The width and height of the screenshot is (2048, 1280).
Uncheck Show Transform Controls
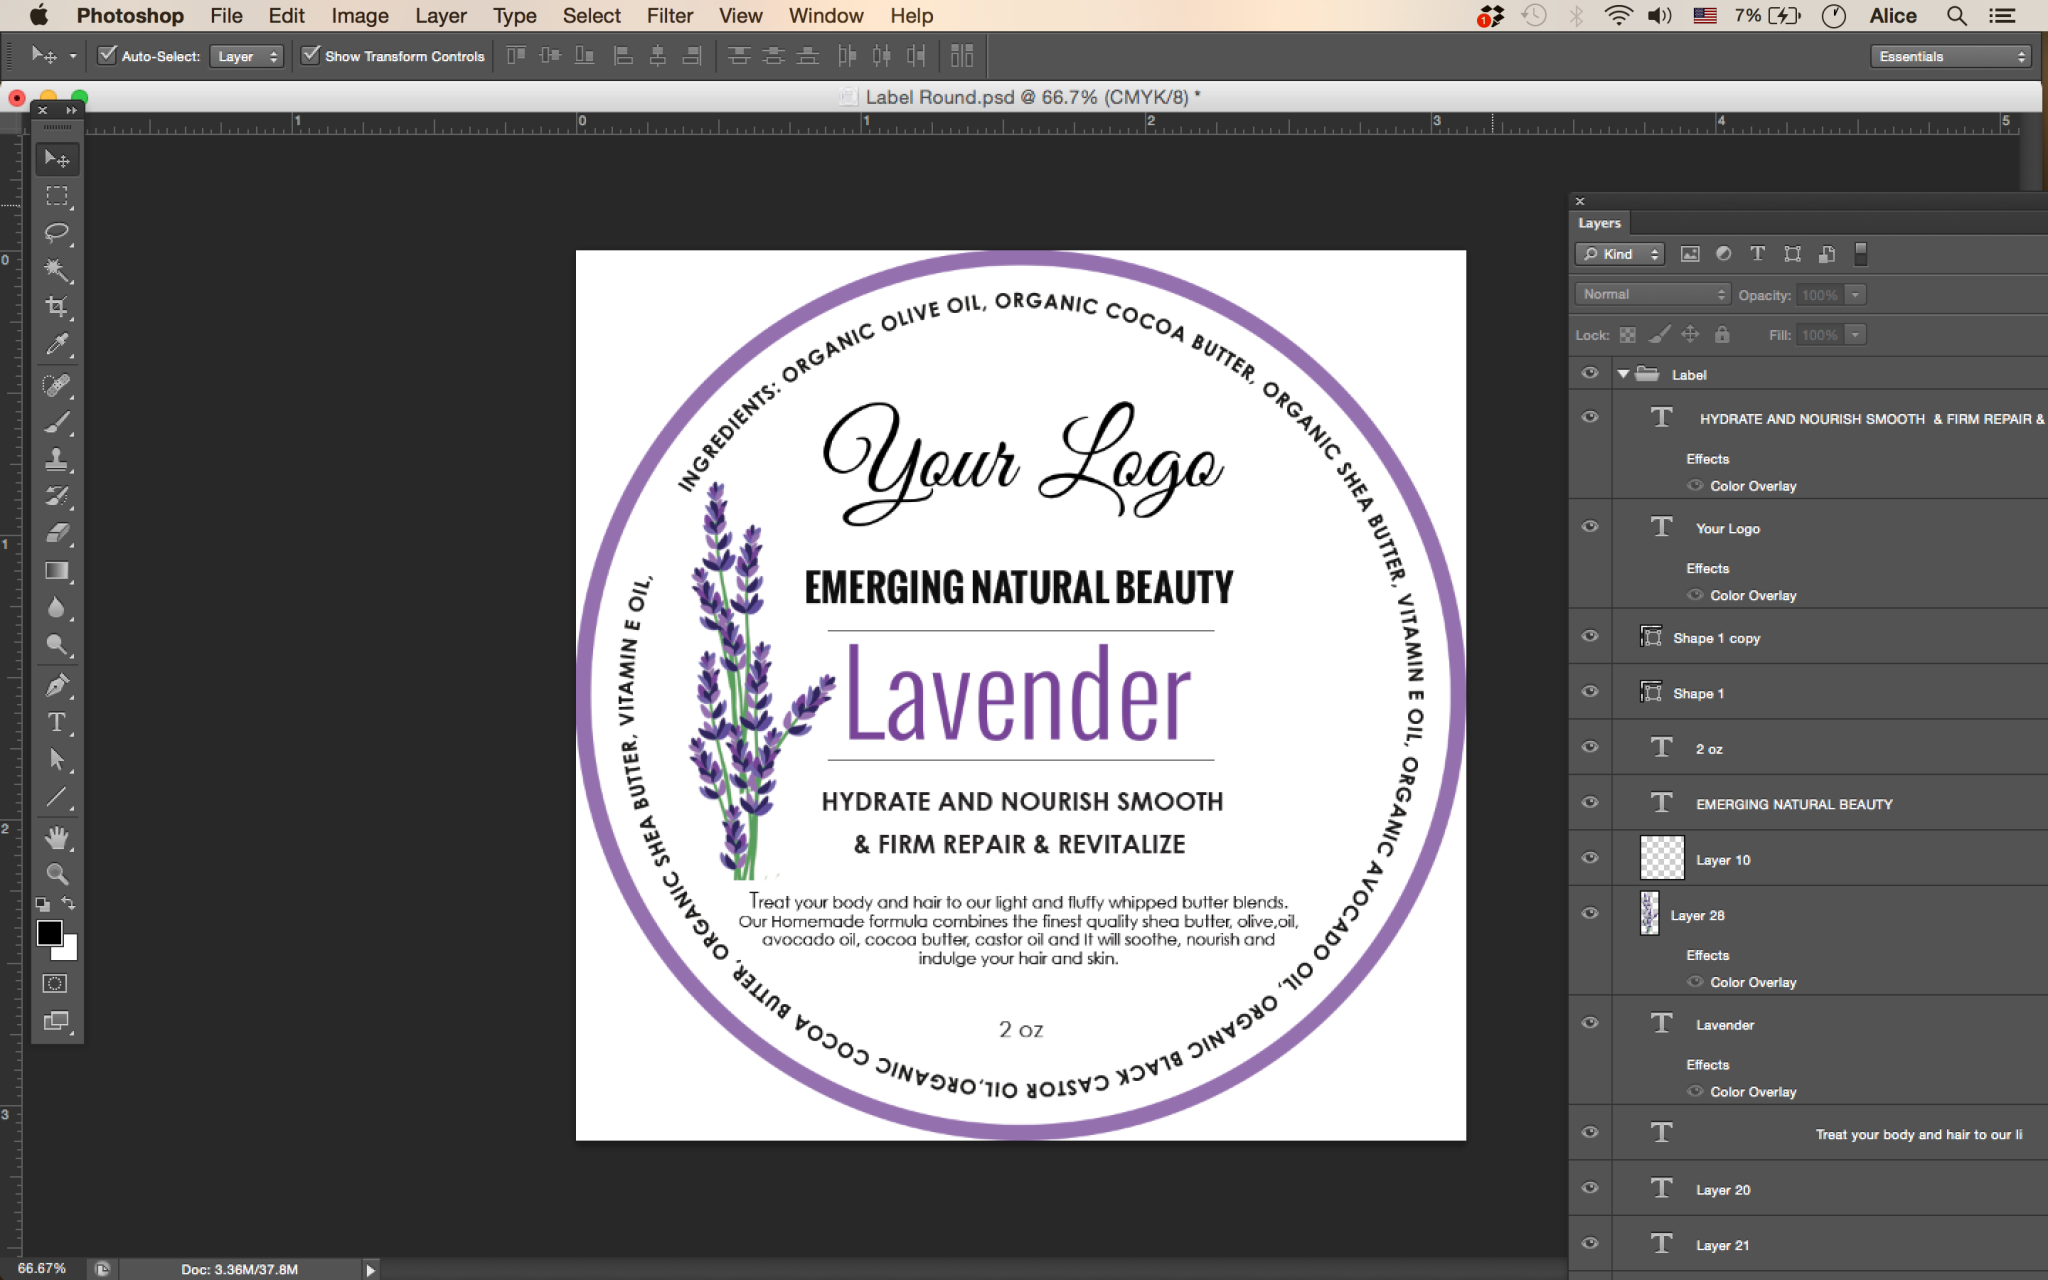(x=311, y=55)
